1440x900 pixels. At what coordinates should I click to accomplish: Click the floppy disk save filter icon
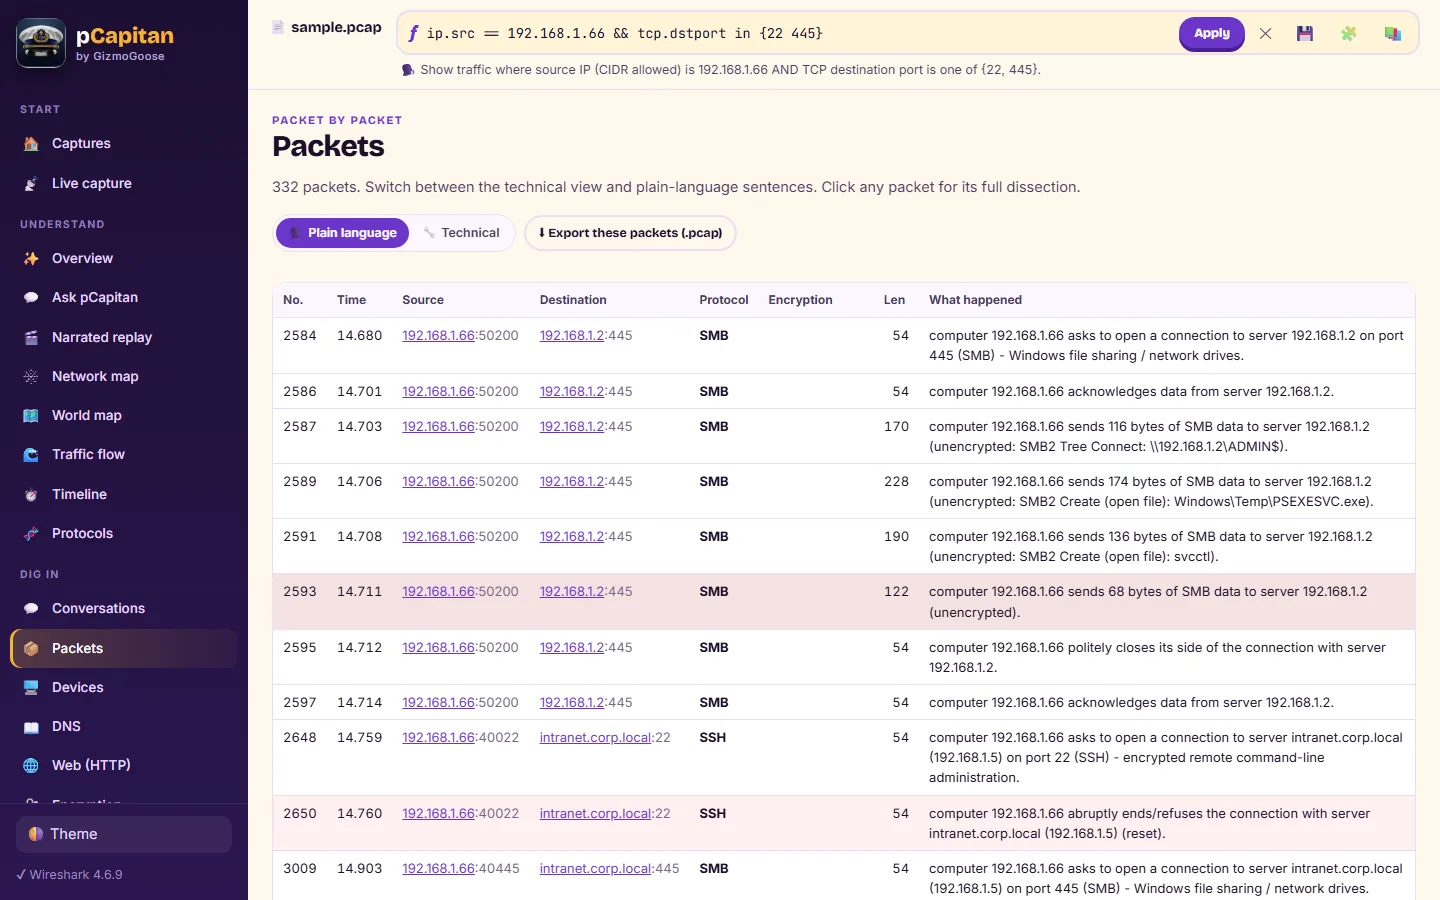click(1305, 34)
